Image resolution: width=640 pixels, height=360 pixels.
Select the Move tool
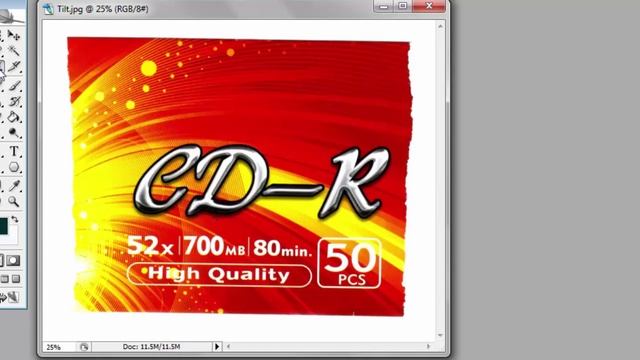coord(14,36)
